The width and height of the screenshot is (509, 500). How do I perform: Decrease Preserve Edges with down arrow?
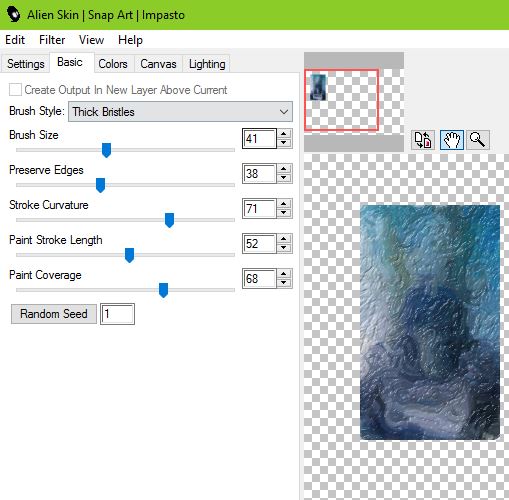pyautogui.click(x=284, y=178)
